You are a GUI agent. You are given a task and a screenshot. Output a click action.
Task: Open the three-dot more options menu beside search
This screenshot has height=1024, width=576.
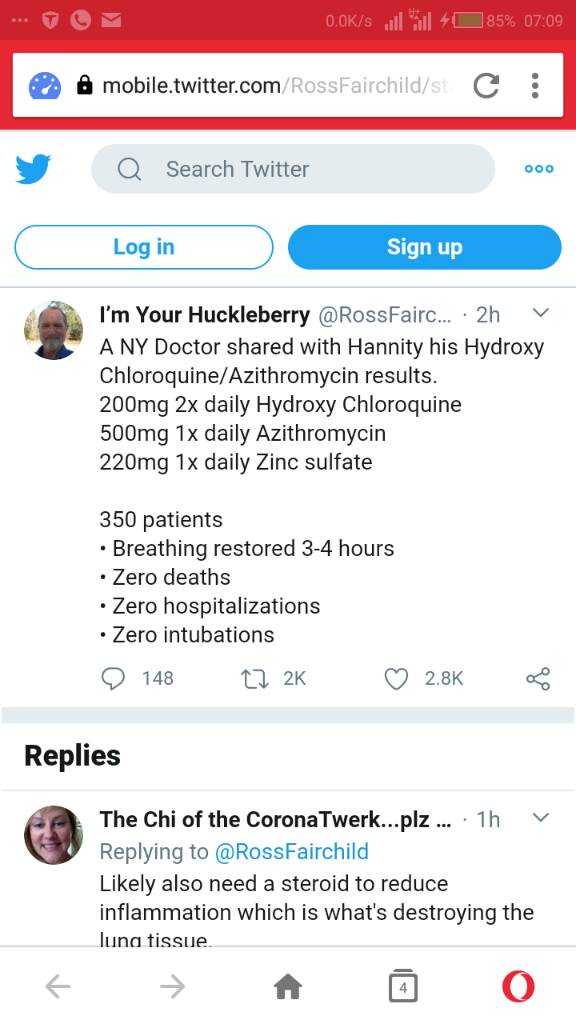click(539, 169)
